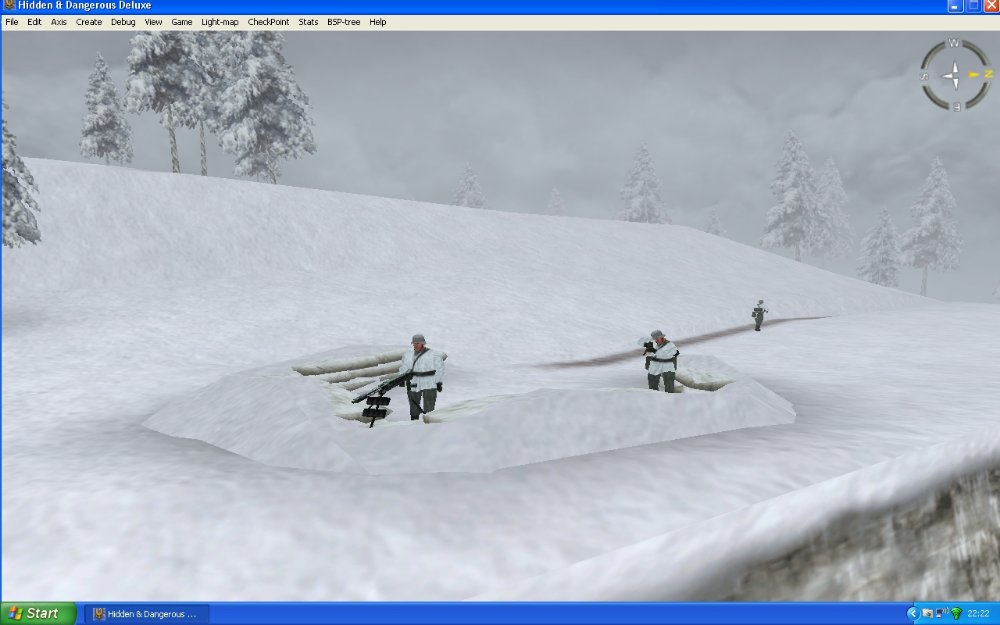Click the Hidden & Dangerous title bar icon

[9, 6]
